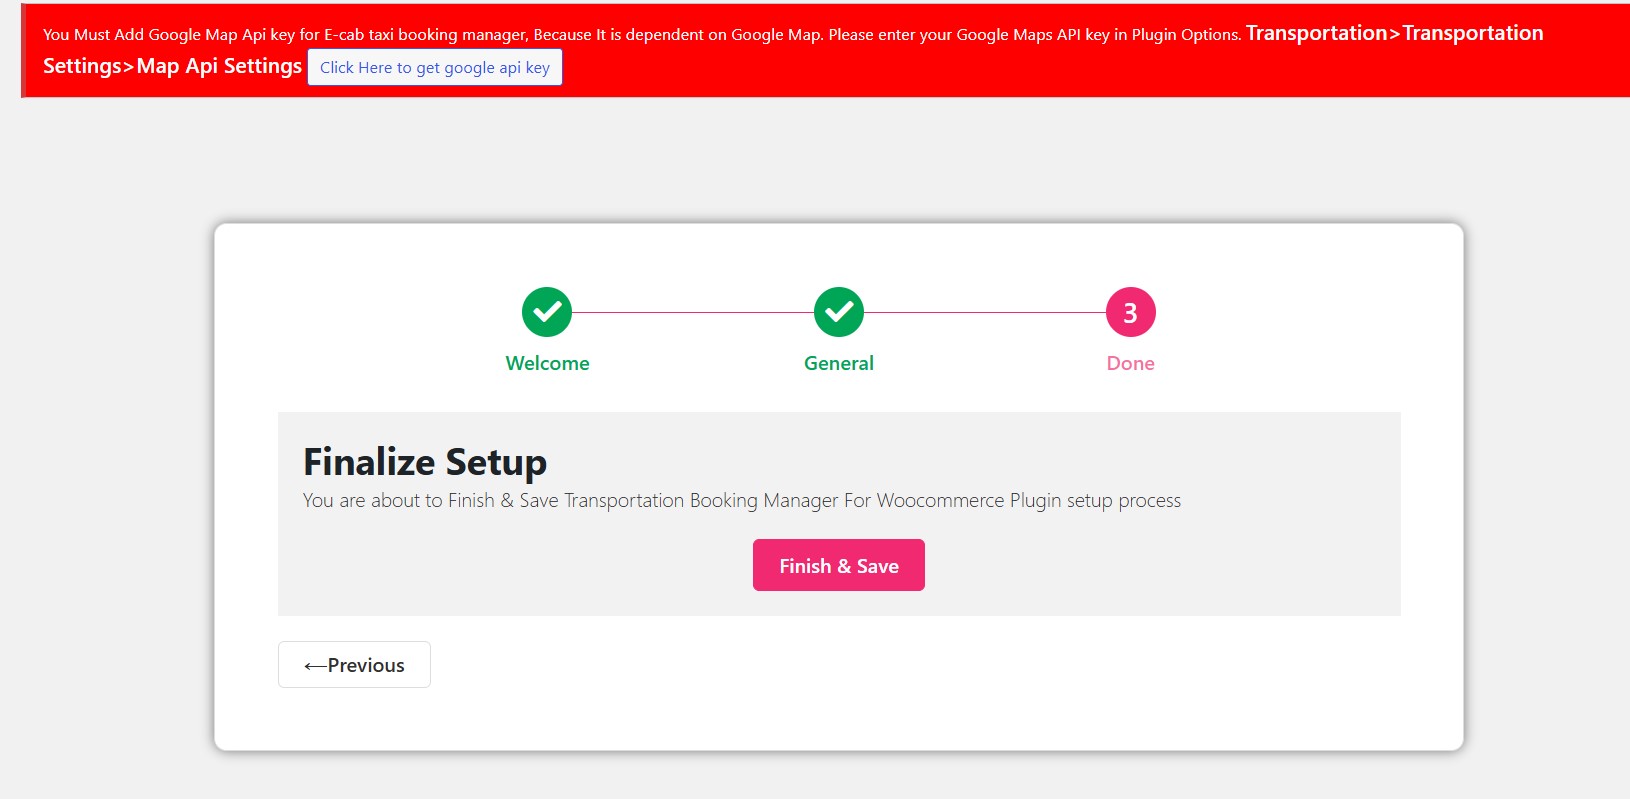Select the Done step label

1131,363
